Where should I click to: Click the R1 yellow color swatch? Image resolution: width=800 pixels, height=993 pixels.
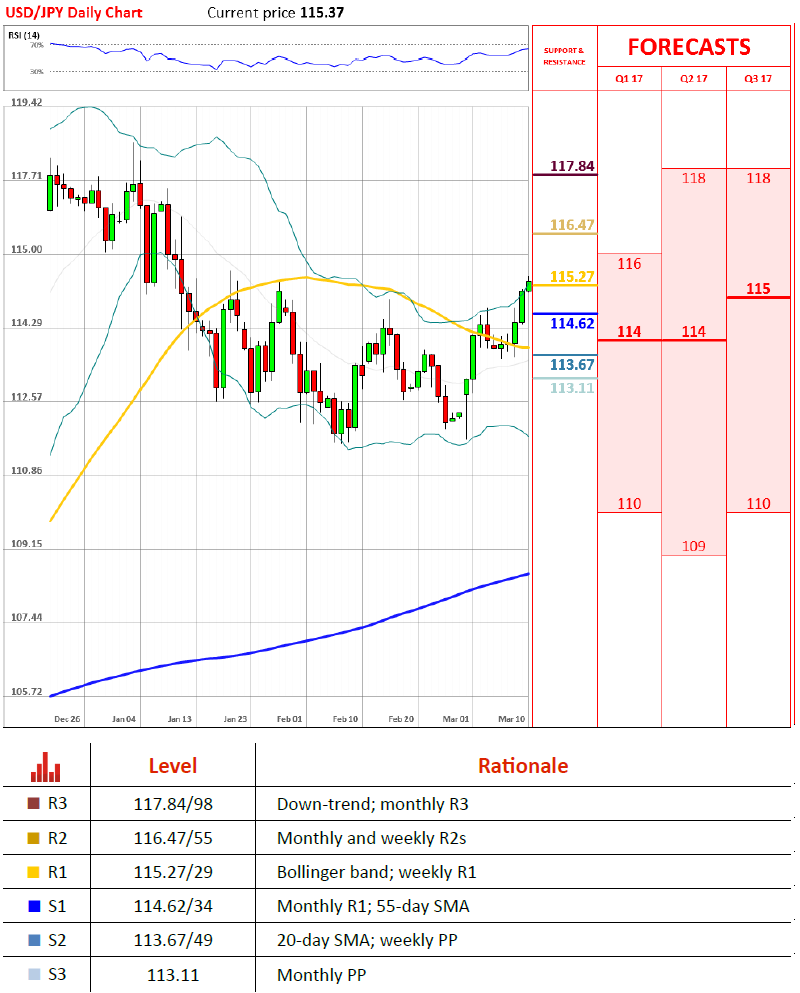[x=34, y=872]
